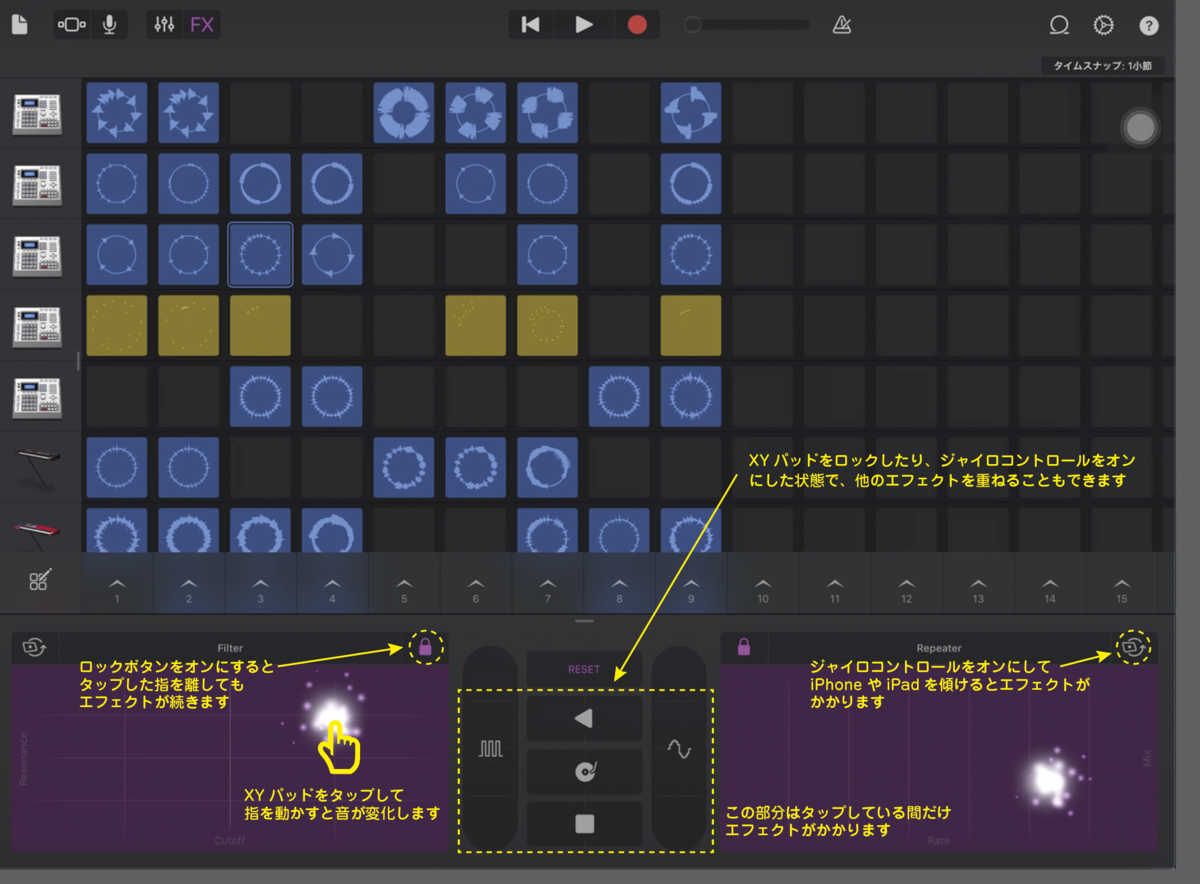Image resolution: width=1200 pixels, height=884 pixels.
Task: Open the Loop Browser
Action: 1059,25
